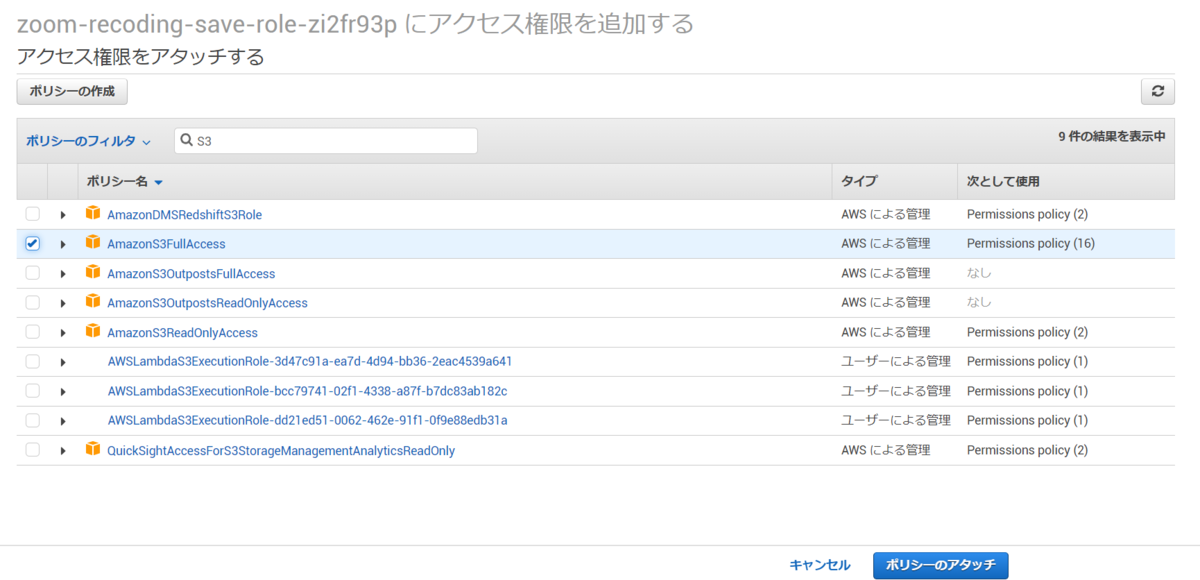
Task: Click the cube icon beside QuickSightAccessForS3StorageManagementAnalyticsReadOnly
Action: click(x=92, y=450)
